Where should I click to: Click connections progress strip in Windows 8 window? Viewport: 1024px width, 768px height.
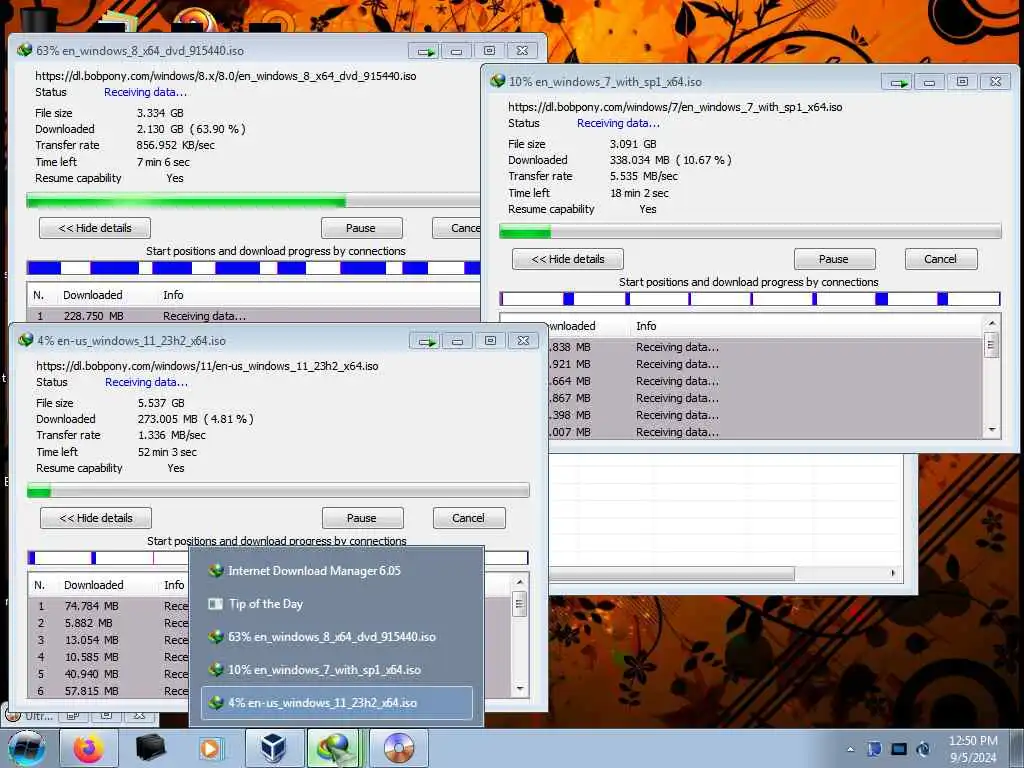(253, 268)
